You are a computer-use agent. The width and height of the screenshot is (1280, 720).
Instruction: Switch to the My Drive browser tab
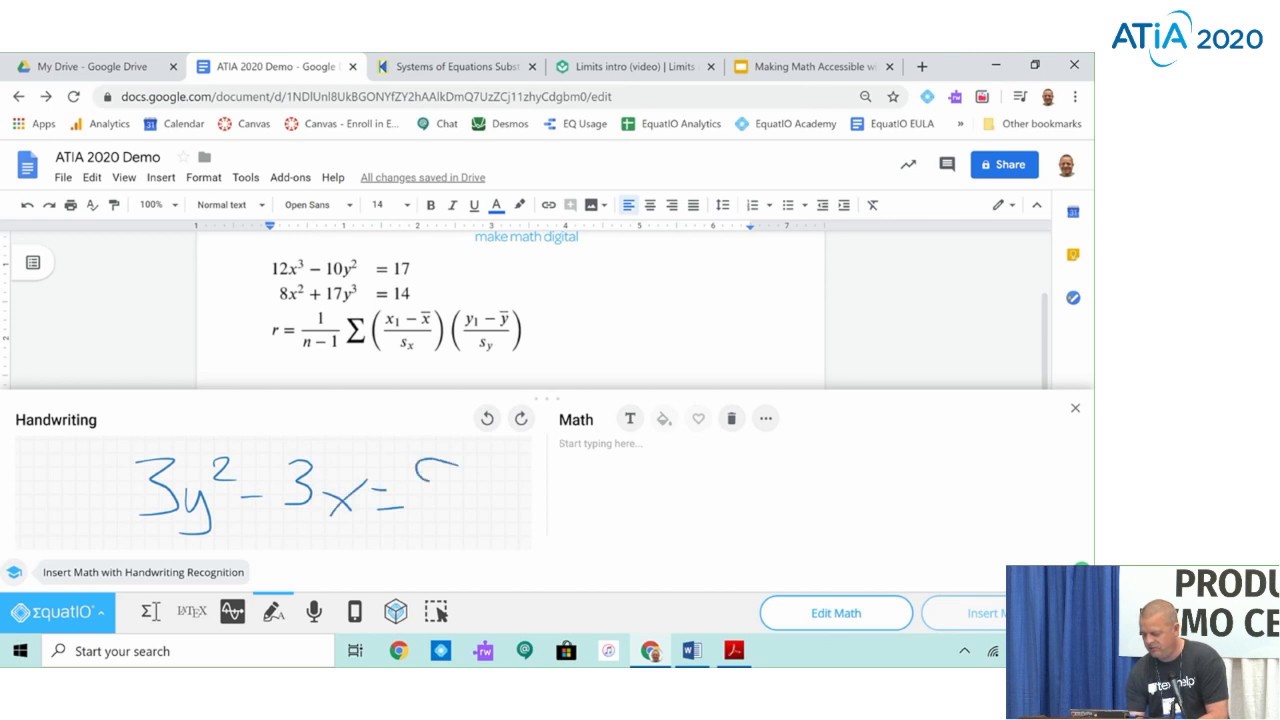(x=91, y=67)
